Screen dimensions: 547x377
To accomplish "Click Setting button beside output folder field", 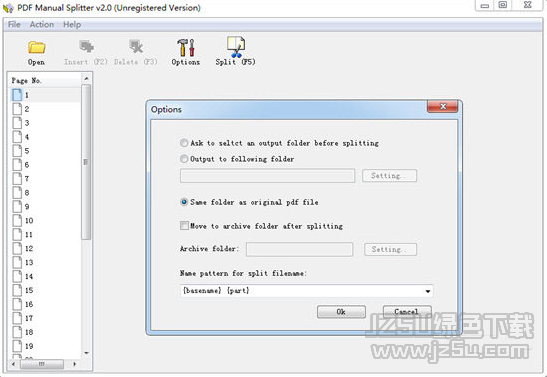I will point(389,175).
